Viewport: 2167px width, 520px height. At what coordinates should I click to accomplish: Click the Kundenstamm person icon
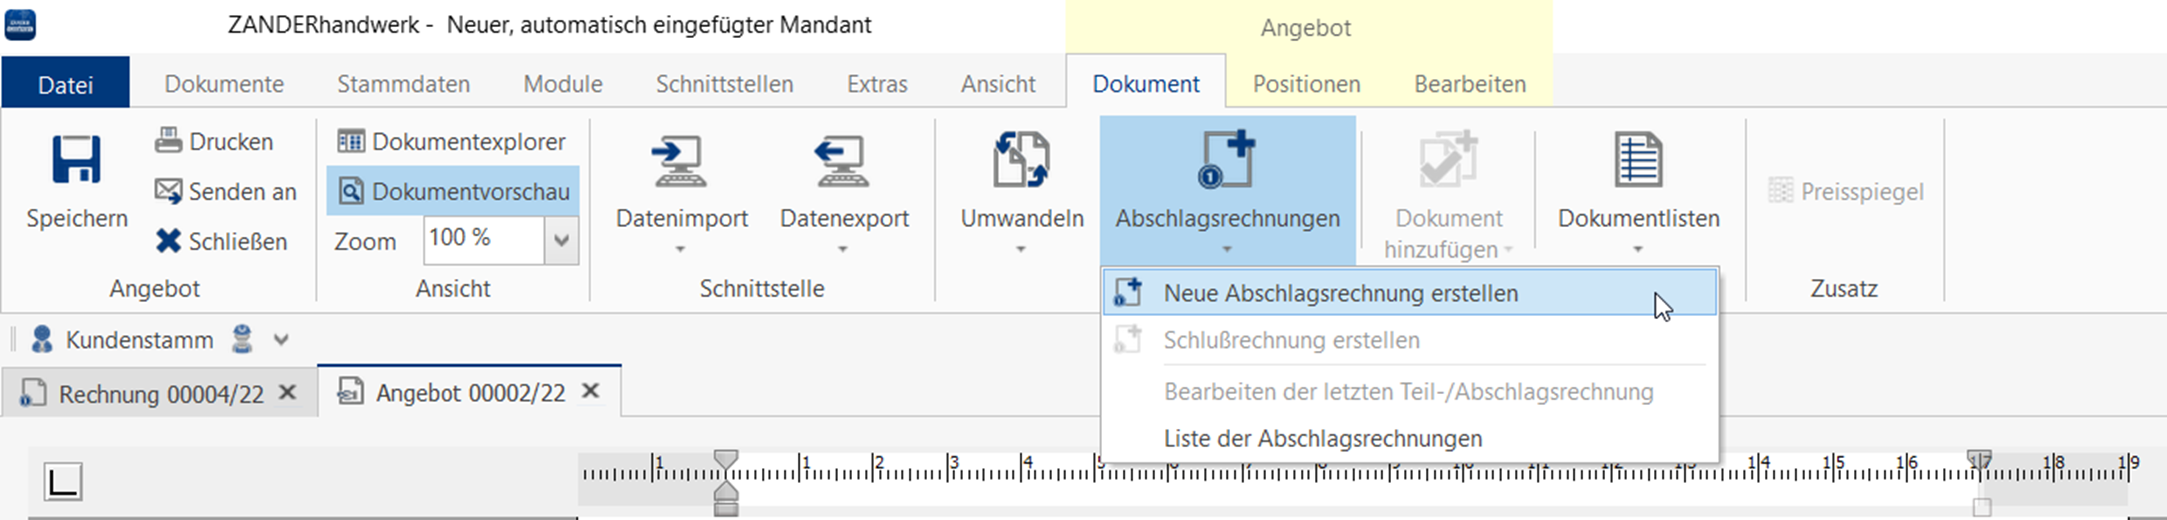[41, 340]
